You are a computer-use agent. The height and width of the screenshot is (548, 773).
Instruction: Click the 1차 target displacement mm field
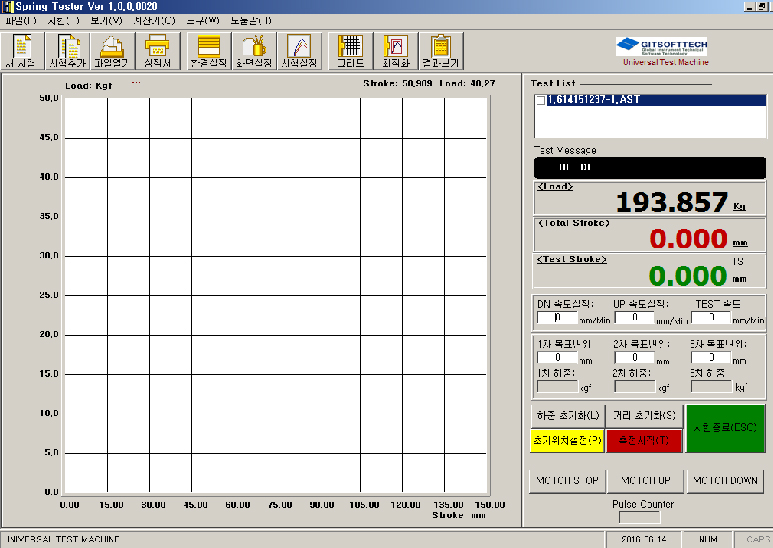[557, 357]
